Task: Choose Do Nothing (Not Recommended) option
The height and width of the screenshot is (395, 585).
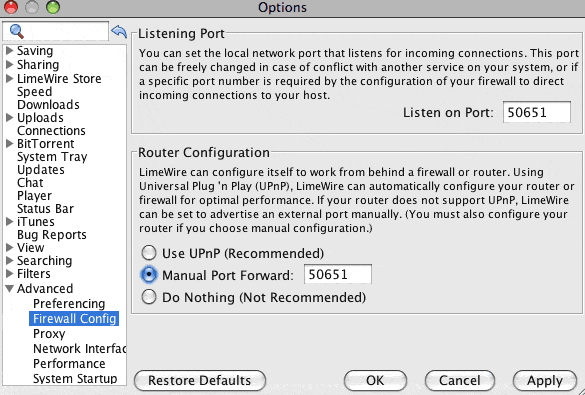Action: click(149, 297)
